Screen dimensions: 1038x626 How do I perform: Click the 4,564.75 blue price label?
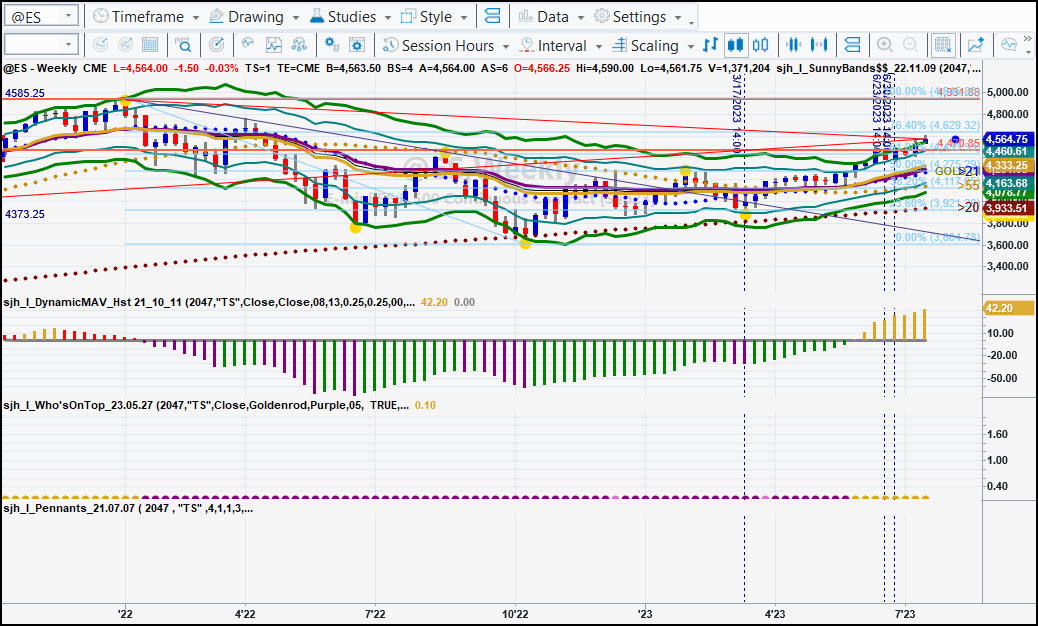coord(1006,139)
